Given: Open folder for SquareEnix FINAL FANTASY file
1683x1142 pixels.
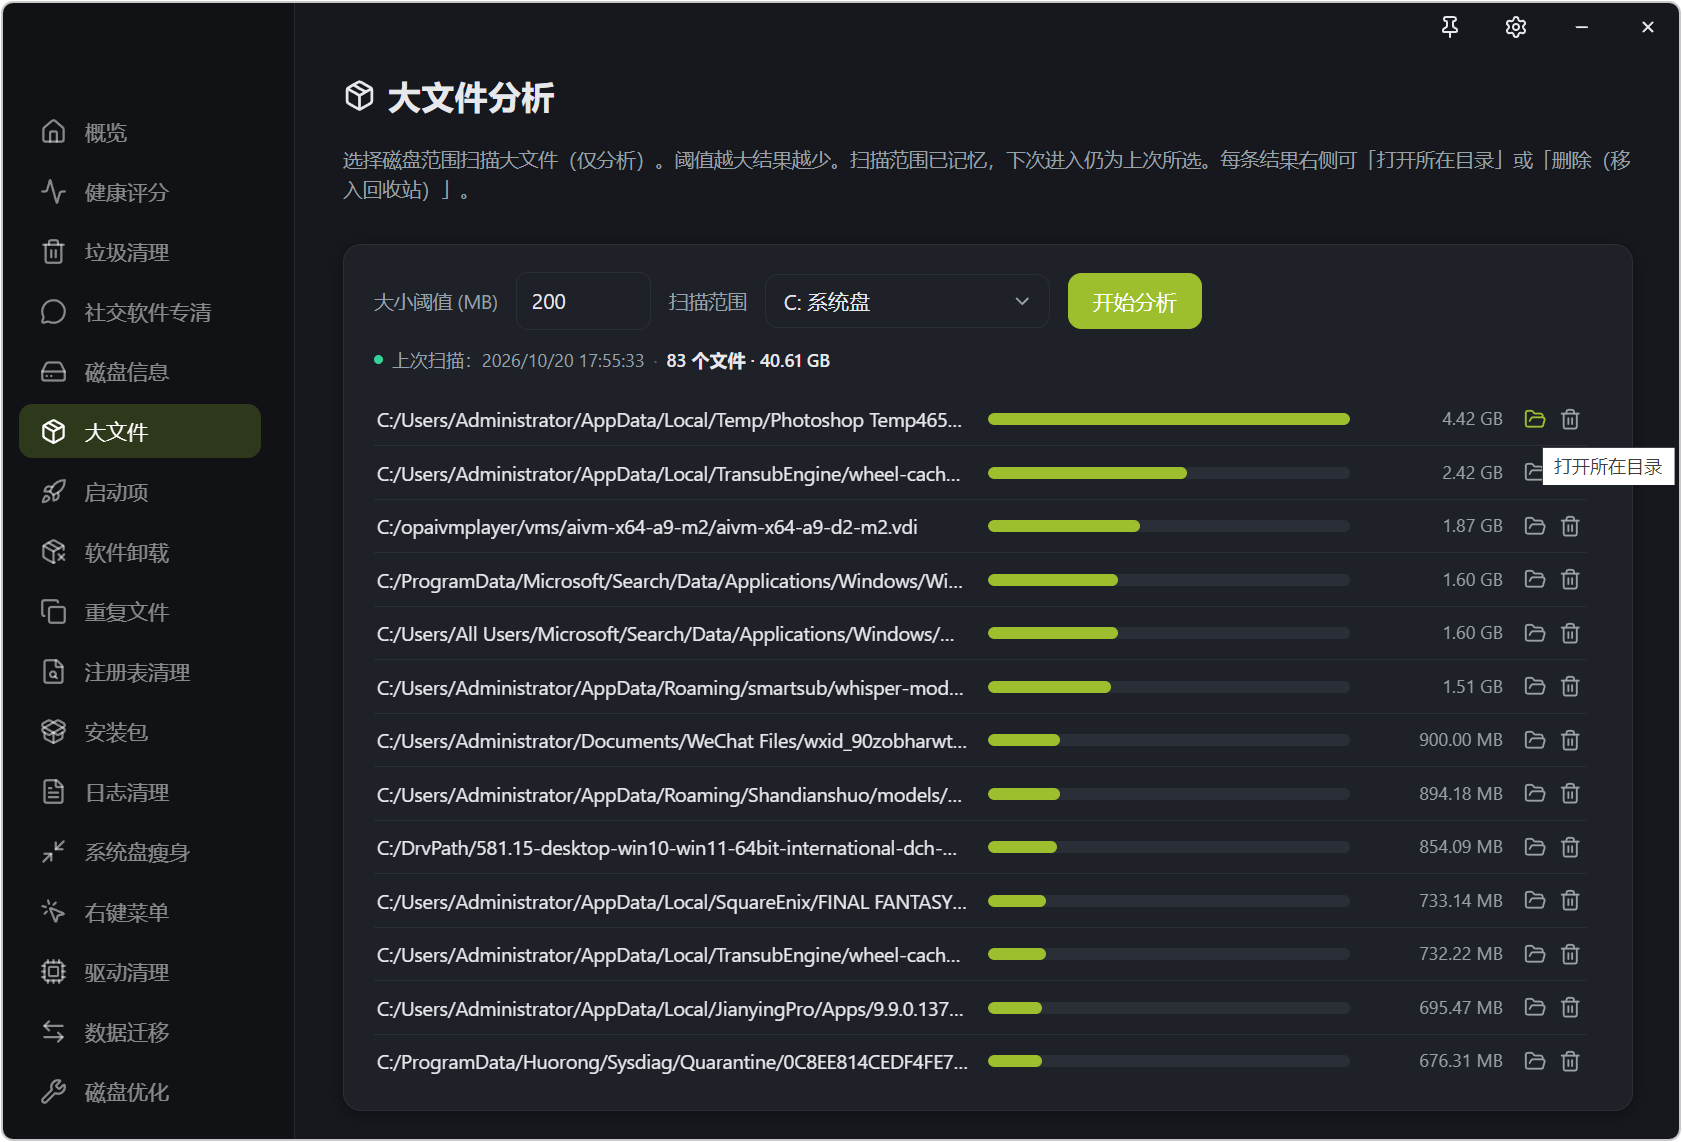Looking at the screenshot, I should coord(1535,900).
